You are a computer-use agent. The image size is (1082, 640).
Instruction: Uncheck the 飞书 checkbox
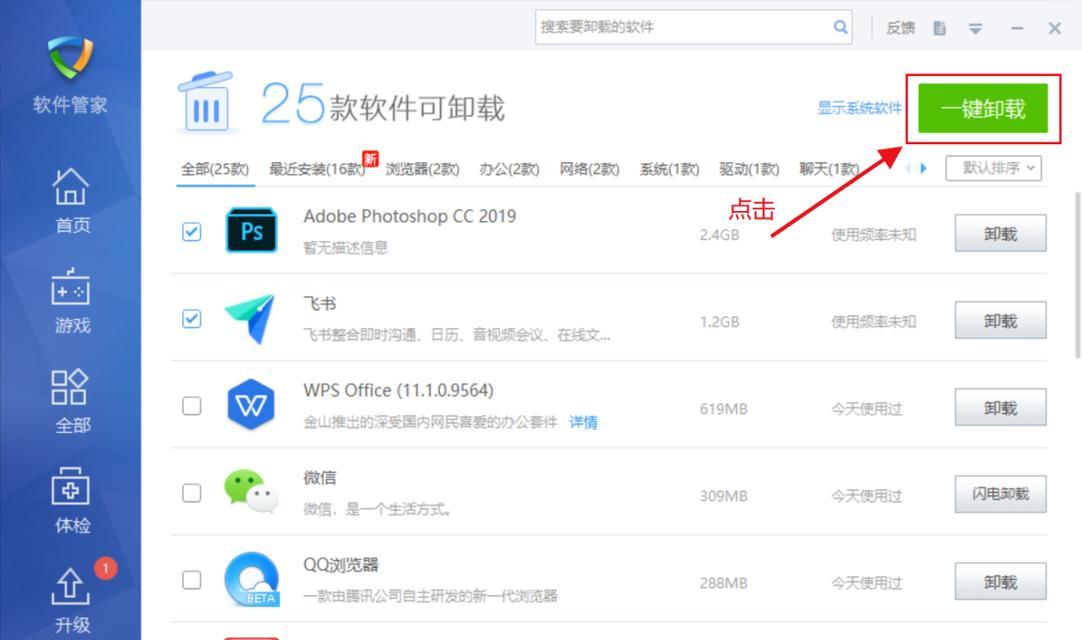192,319
